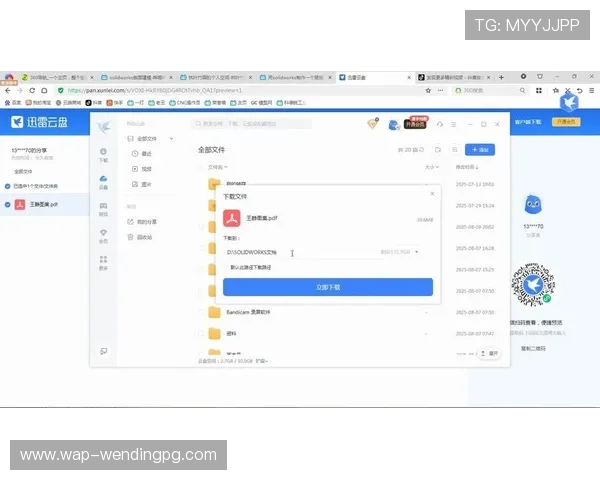
Task: Open the 视频 video category
Action: 146,169
